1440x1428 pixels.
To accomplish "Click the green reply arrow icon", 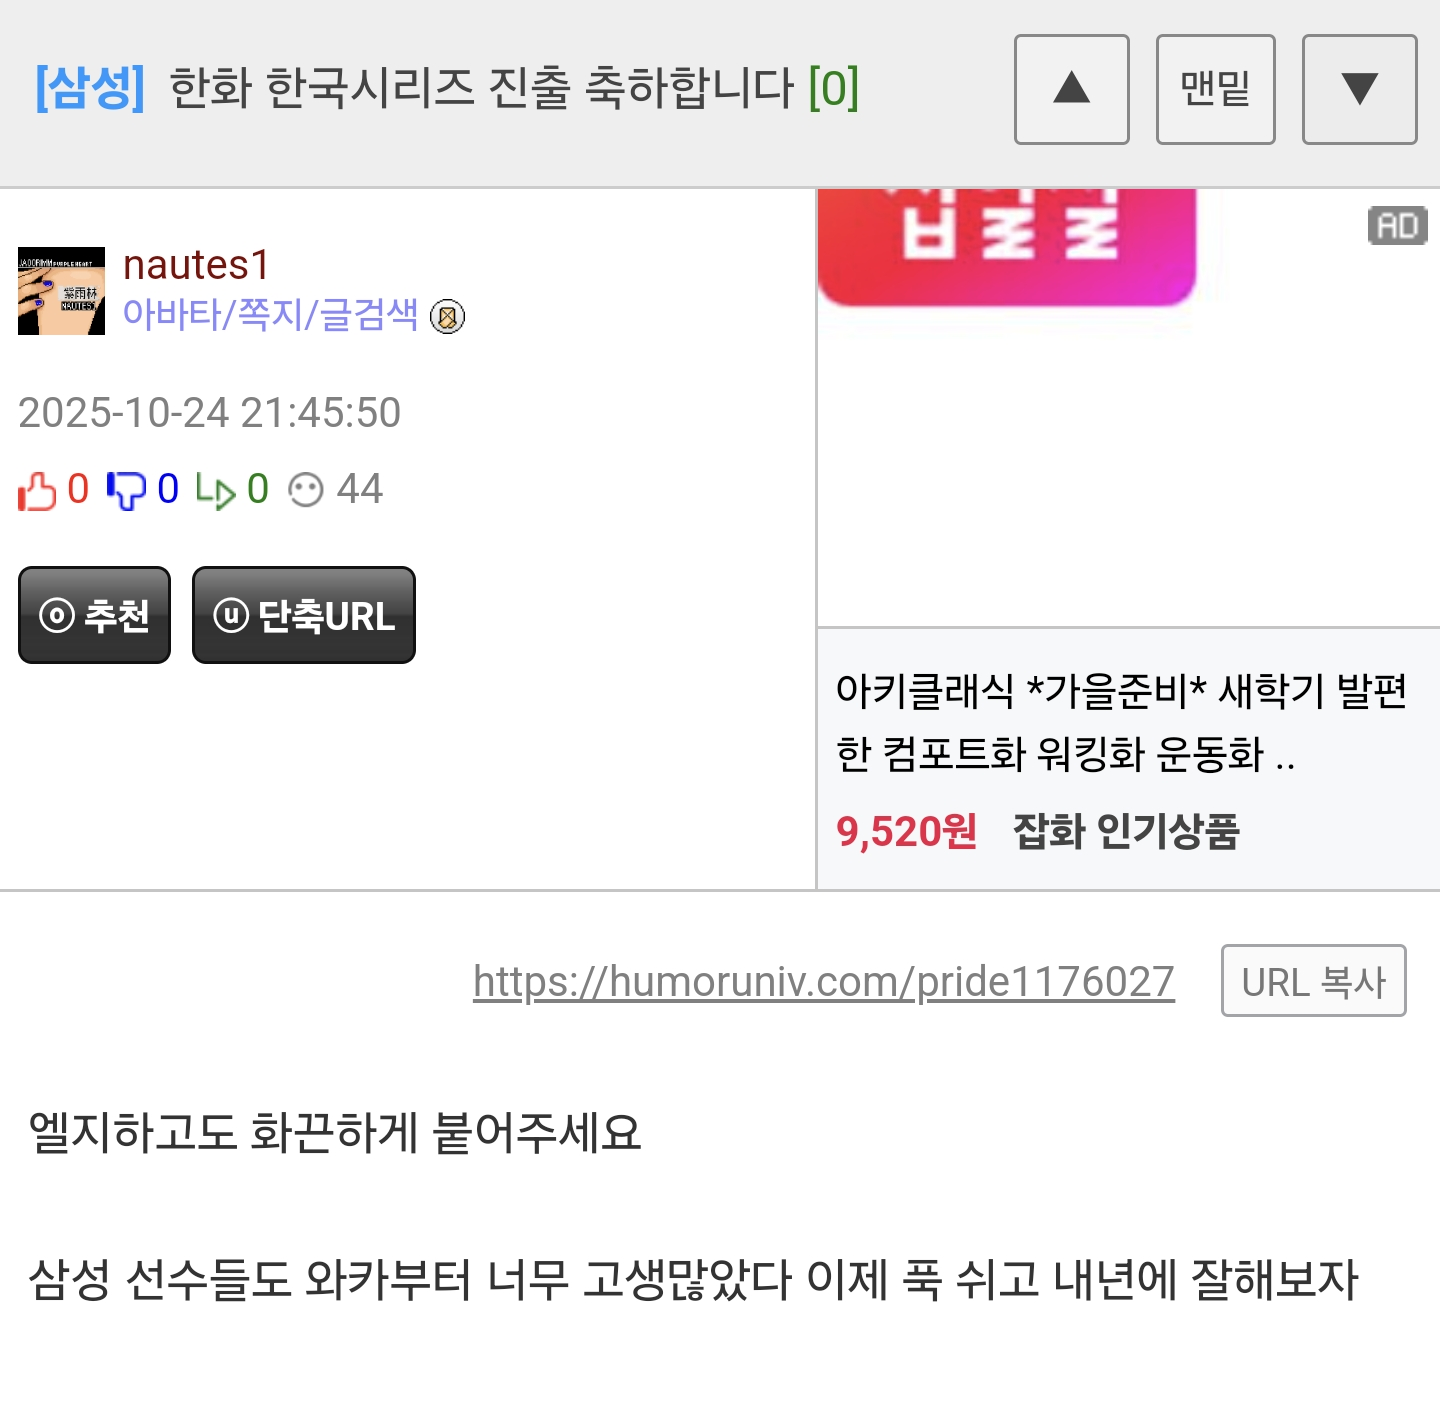I will tap(215, 490).
